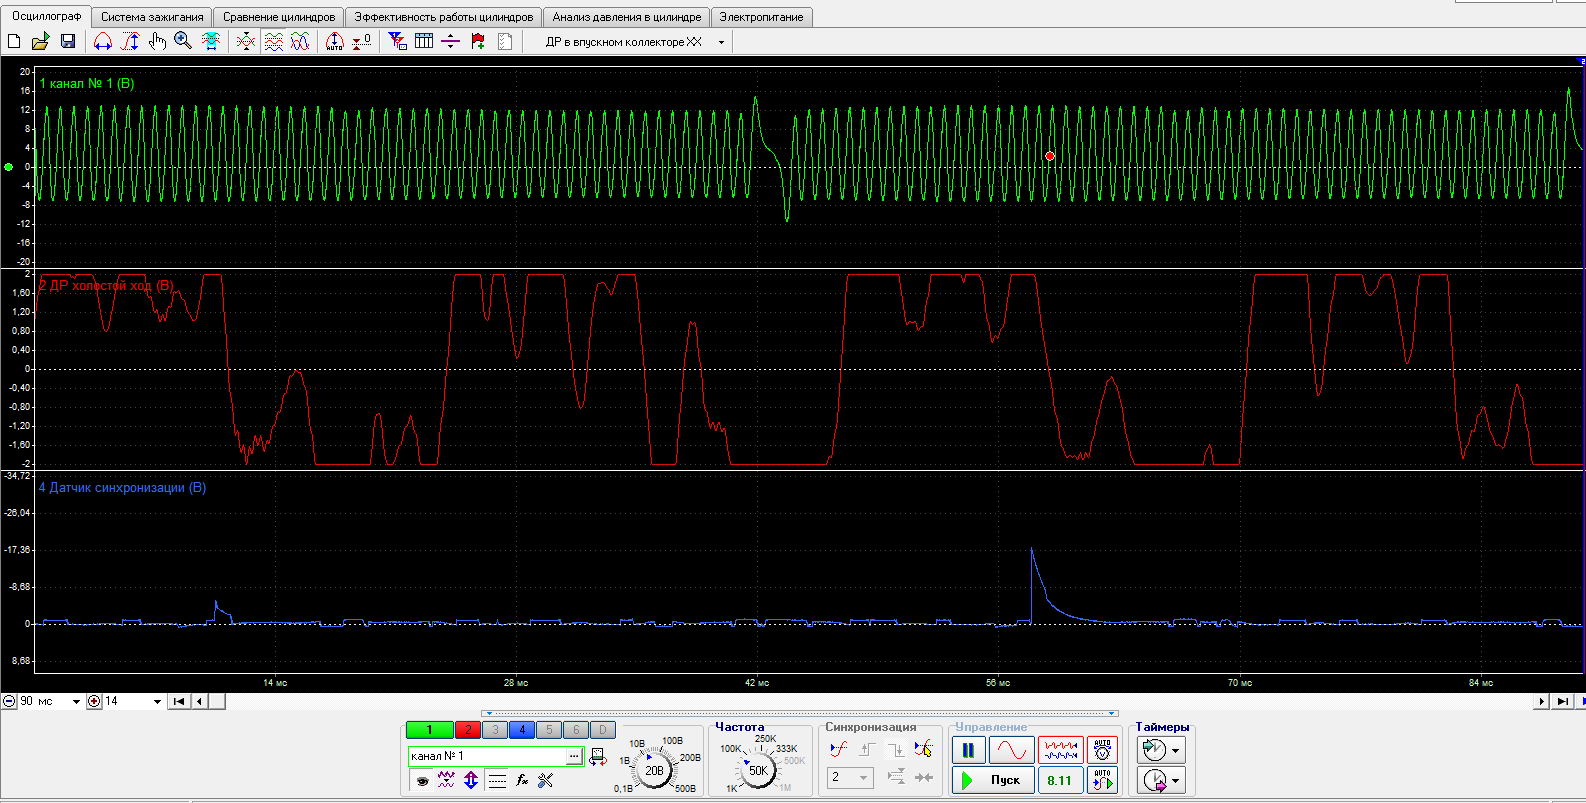Open the 90 мс time scale dropdown
The width and height of the screenshot is (1586, 803).
pyautogui.click(x=76, y=702)
